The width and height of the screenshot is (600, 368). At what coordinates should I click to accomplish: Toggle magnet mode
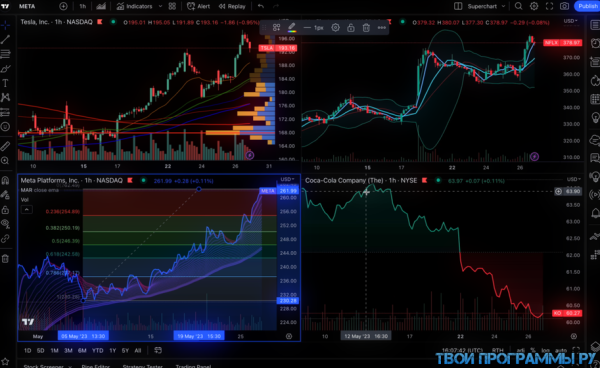[x=5, y=180]
